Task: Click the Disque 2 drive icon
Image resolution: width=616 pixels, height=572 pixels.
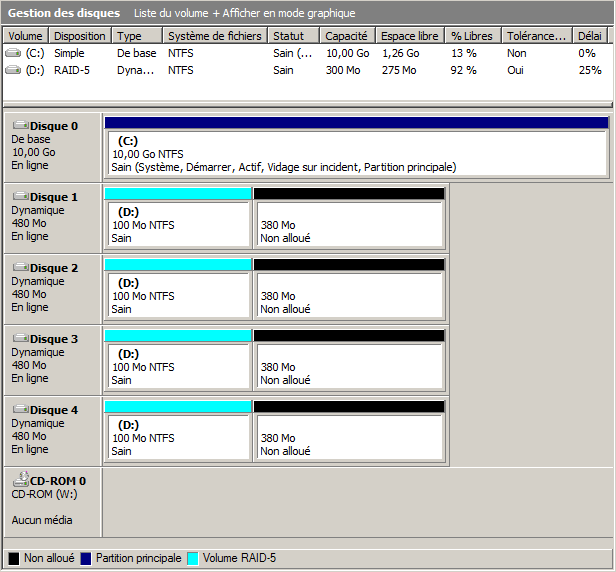Action: [x=20, y=268]
